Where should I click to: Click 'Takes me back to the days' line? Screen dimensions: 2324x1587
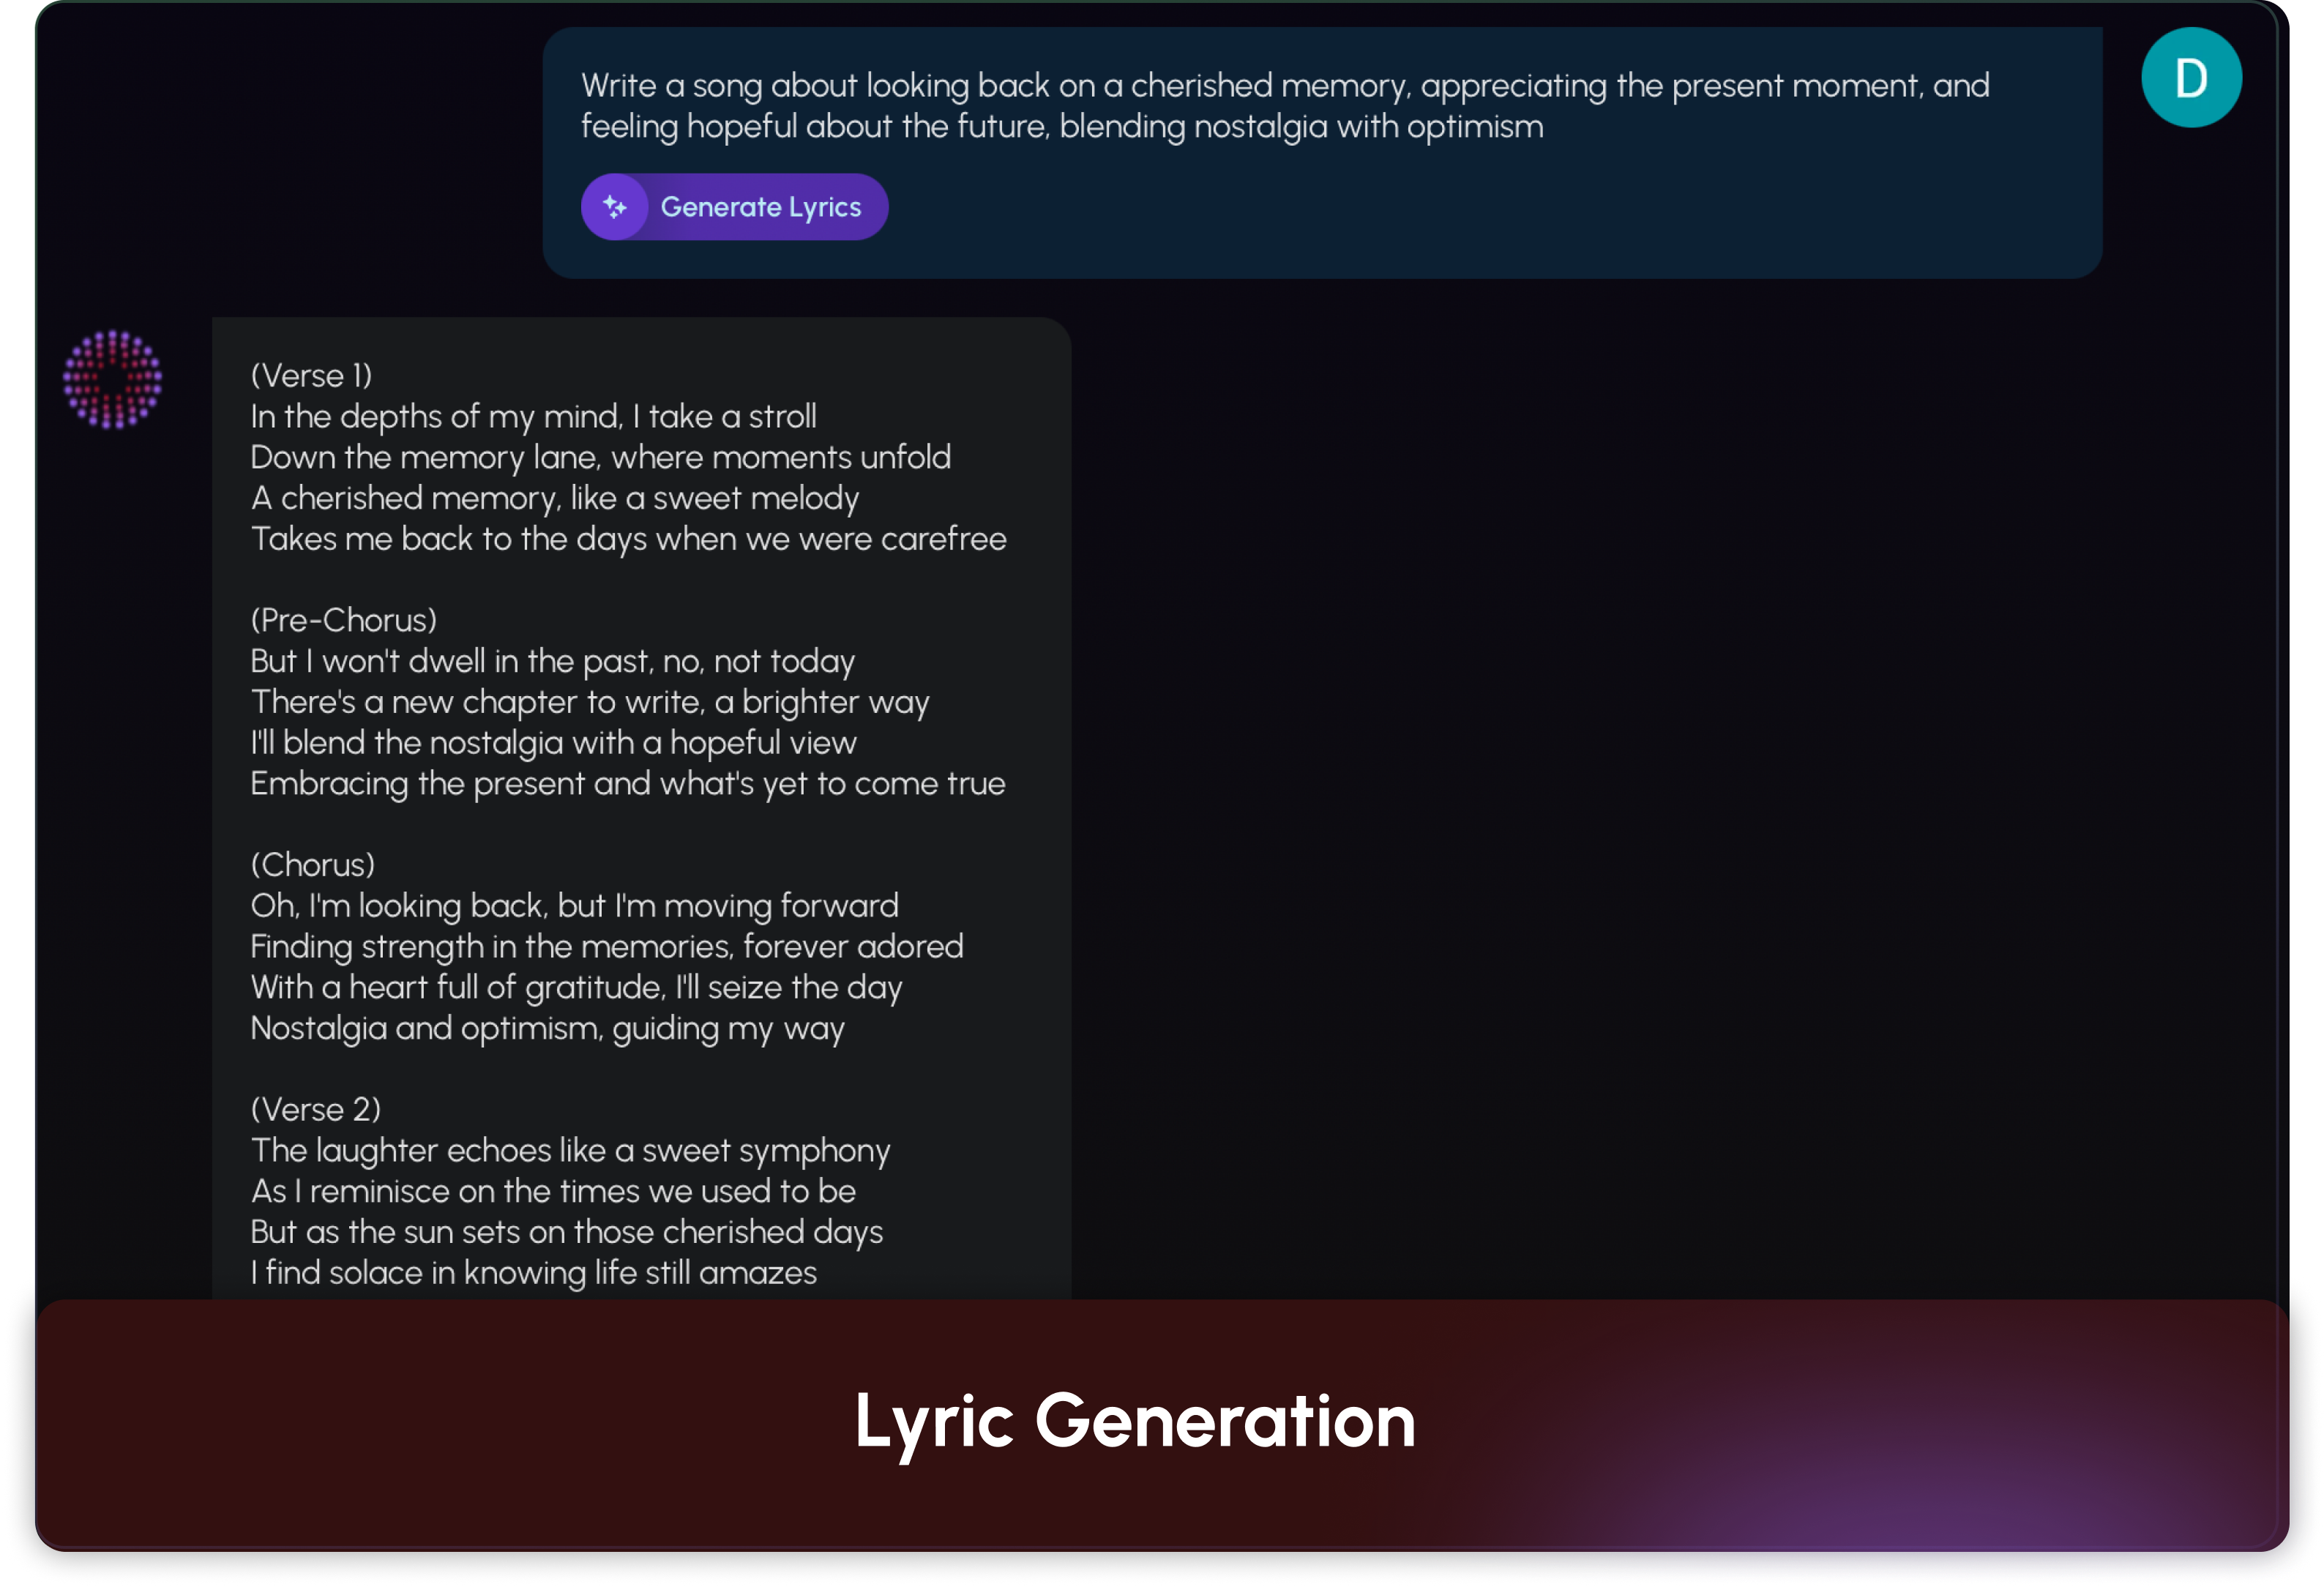pos(628,539)
